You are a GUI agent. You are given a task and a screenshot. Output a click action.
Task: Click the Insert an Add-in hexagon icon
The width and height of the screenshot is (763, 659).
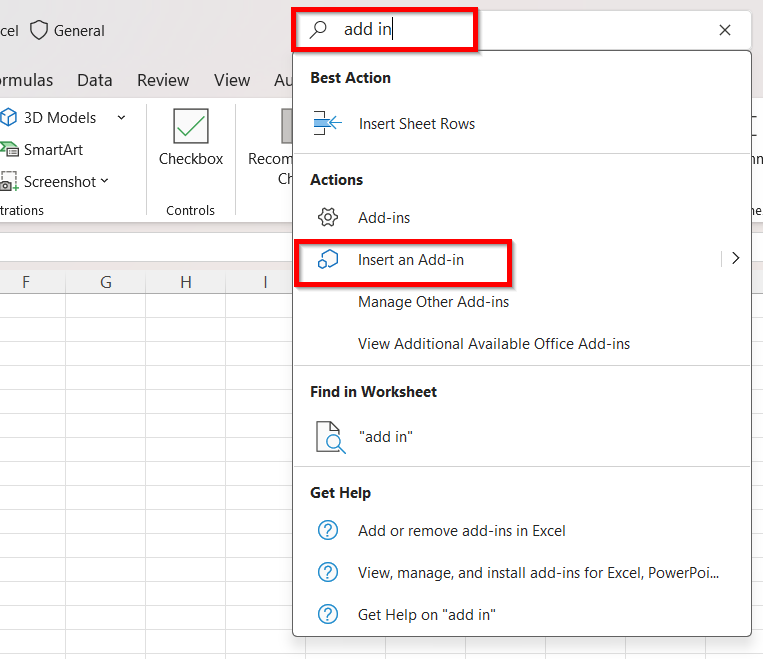(x=327, y=259)
